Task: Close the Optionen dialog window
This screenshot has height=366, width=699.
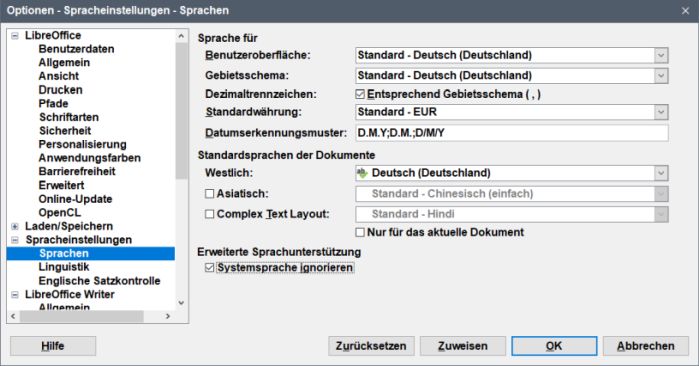Action: click(x=685, y=11)
